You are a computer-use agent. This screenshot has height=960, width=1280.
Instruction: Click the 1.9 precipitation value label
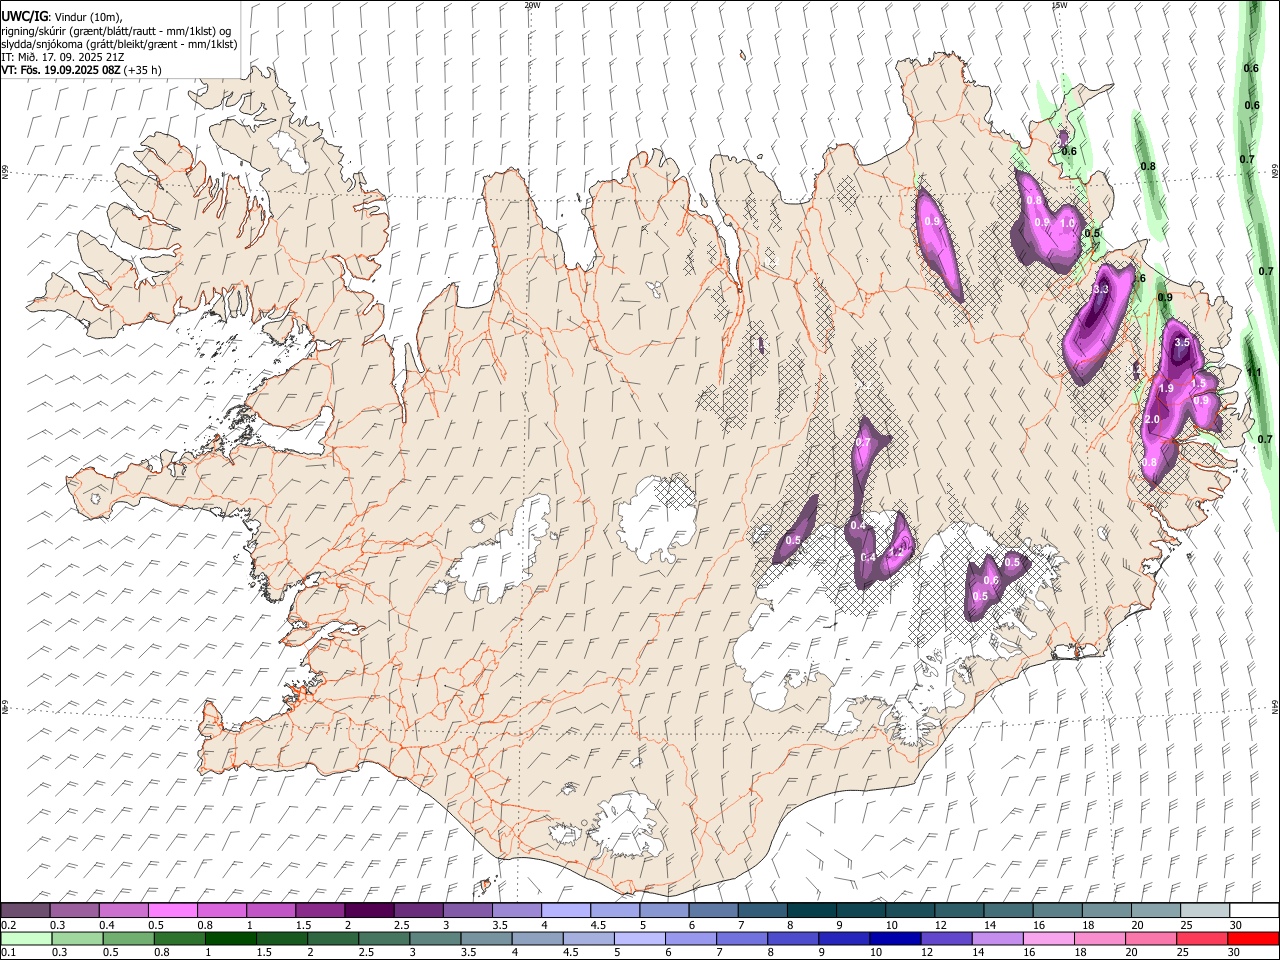pos(1166,388)
